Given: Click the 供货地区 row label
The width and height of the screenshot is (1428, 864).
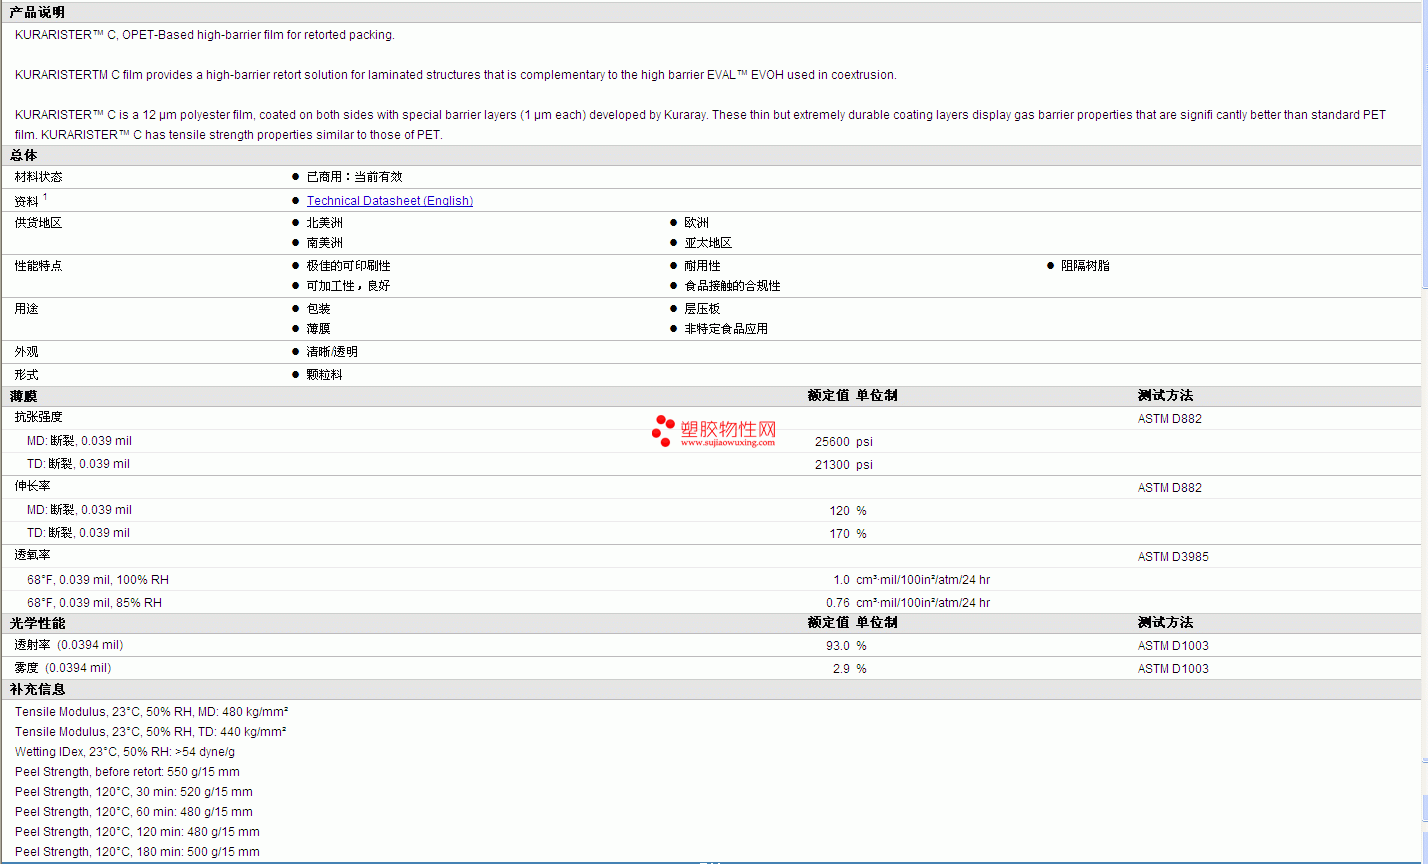Looking at the screenshot, I should coord(38,223).
